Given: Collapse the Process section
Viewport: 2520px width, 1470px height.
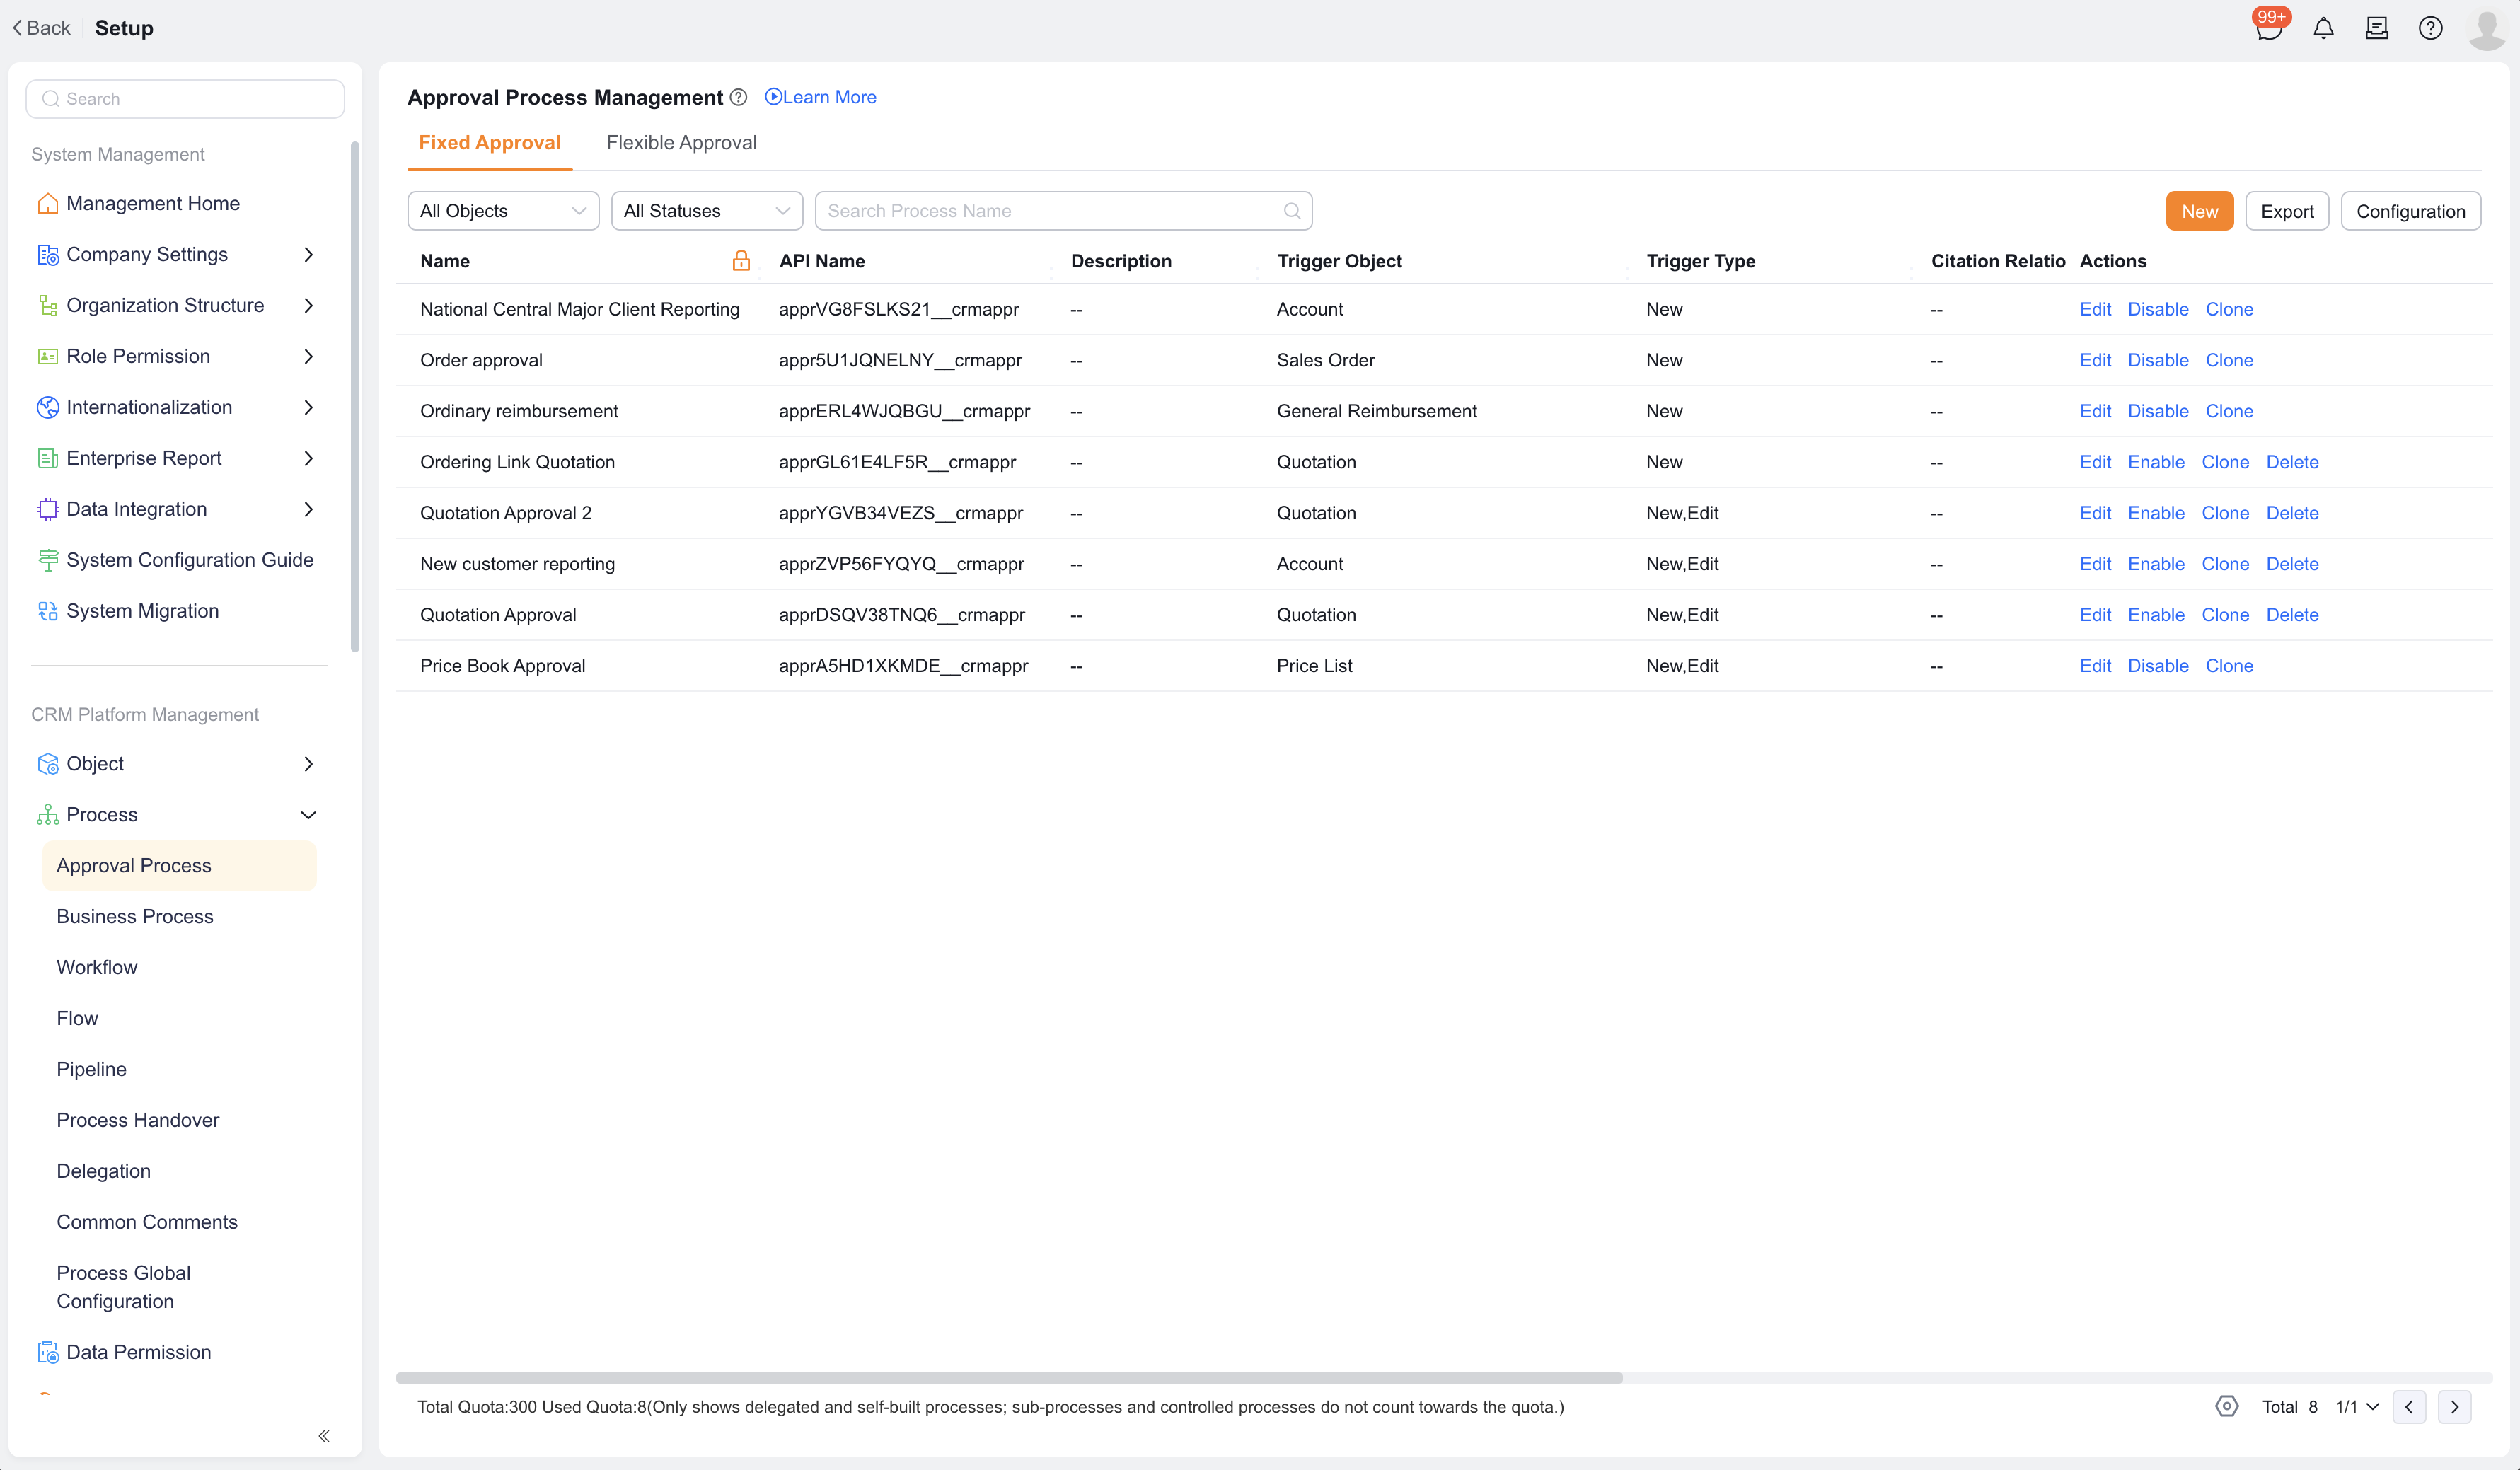Looking at the screenshot, I should [308, 815].
